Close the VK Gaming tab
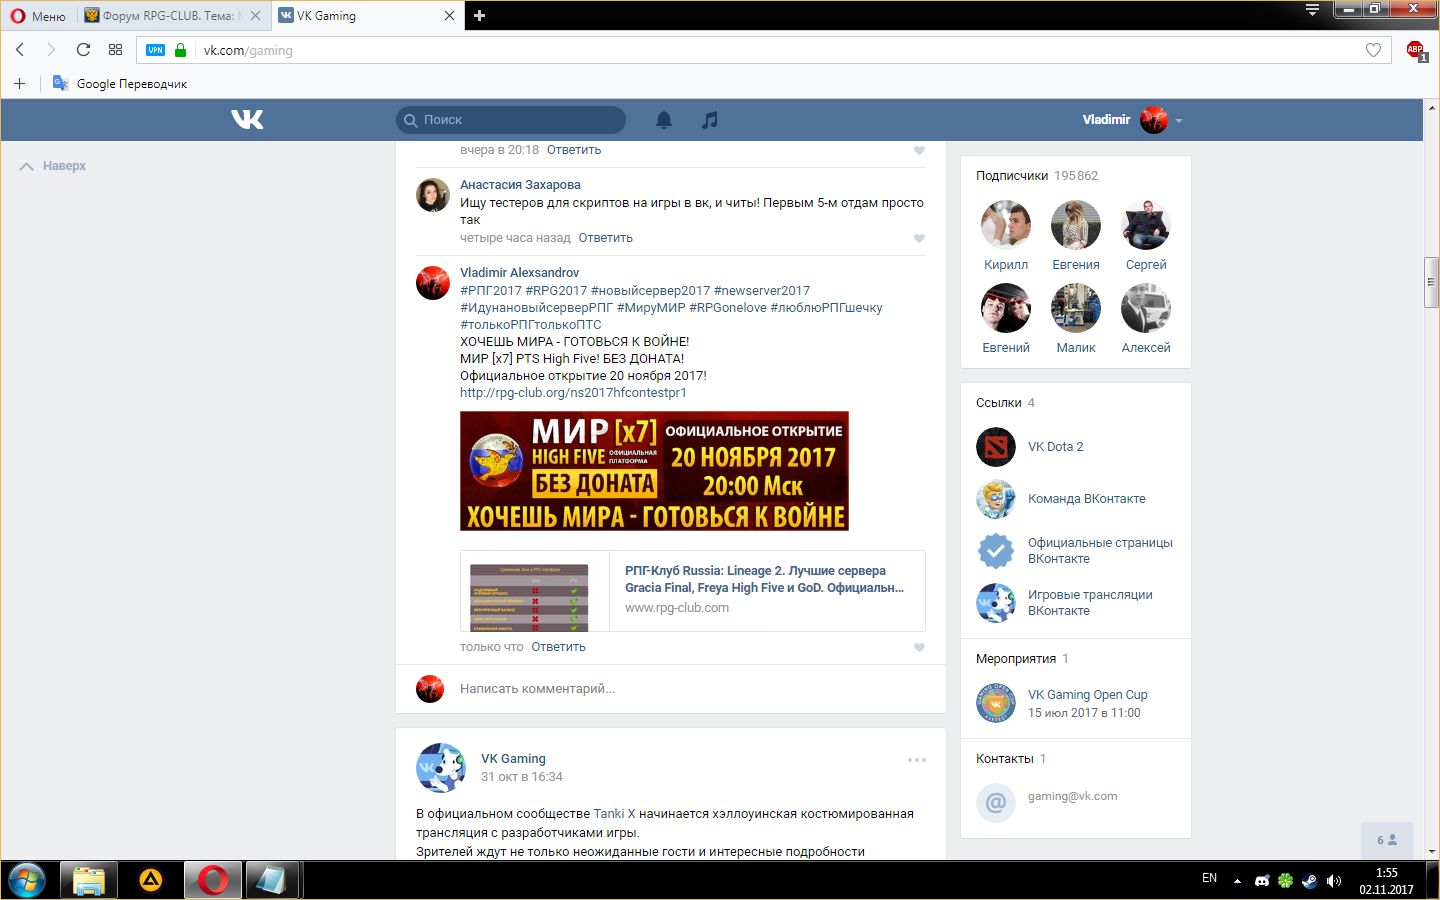Image resolution: width=1440 pixels, height=900 pixels. [x=449, y=16]
